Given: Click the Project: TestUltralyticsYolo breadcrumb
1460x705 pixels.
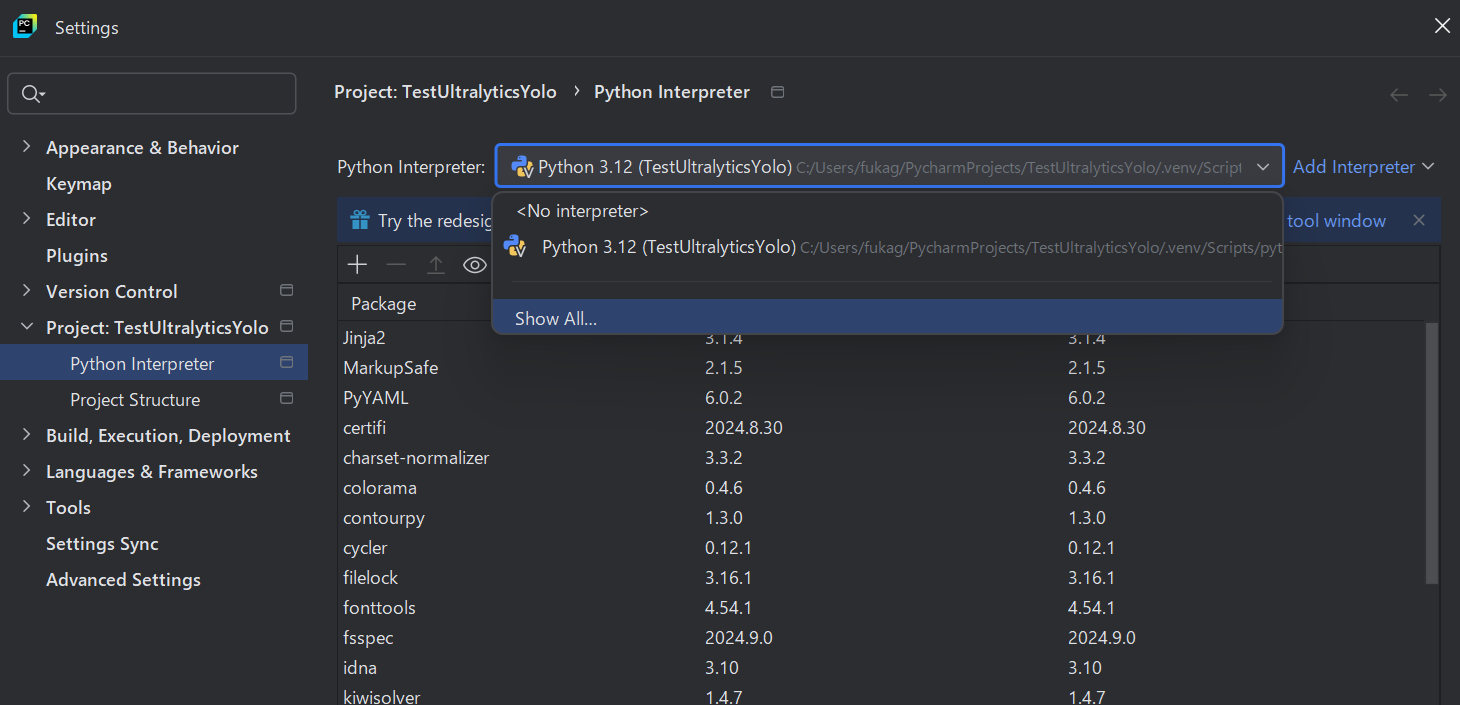Looking at the screenshot, I should pyautogui.click(x=445, y=92).
